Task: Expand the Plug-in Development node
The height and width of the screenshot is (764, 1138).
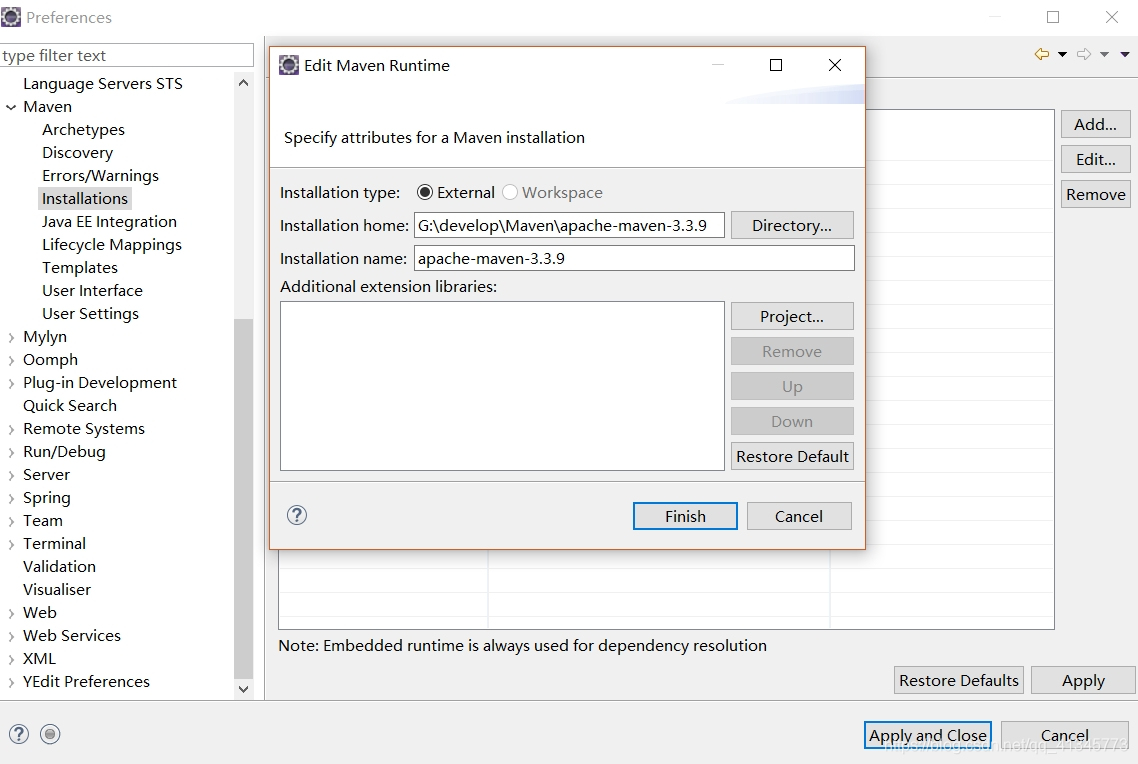Action: (11, 383)
